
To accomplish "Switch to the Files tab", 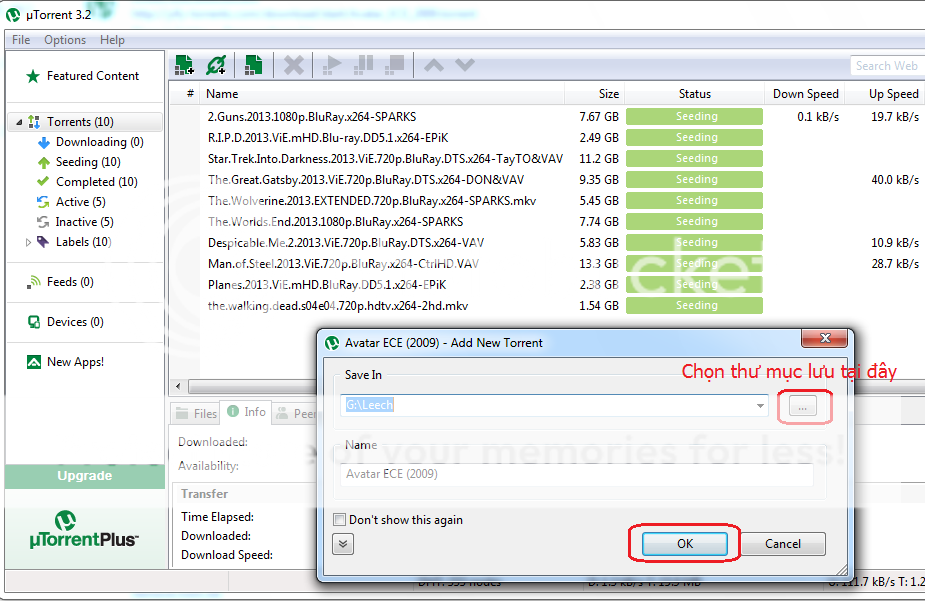I will (x=195, y=413).
